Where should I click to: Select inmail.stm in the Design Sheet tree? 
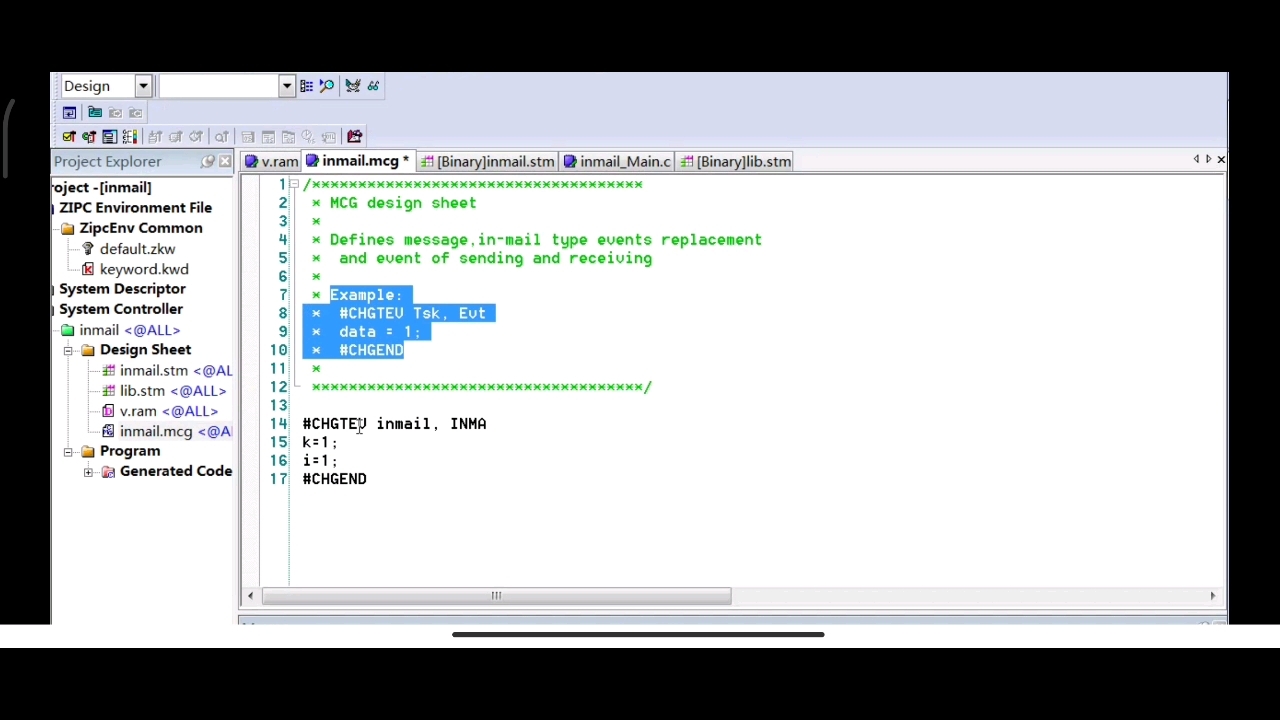coord(153,370)
